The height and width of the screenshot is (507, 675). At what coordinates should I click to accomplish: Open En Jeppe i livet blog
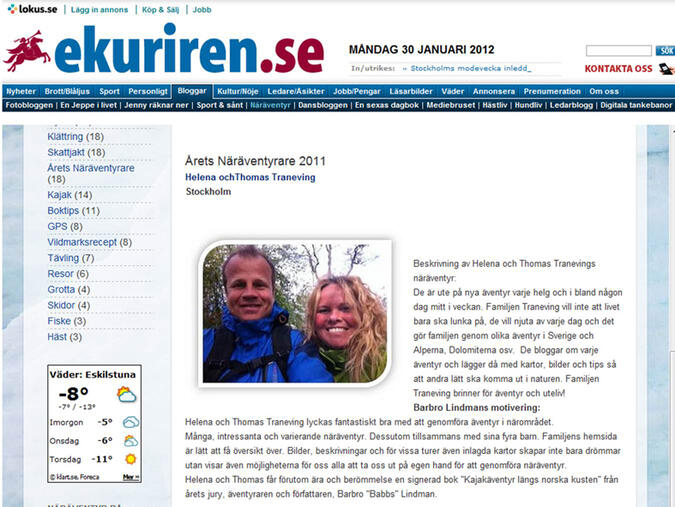(88, 105)
